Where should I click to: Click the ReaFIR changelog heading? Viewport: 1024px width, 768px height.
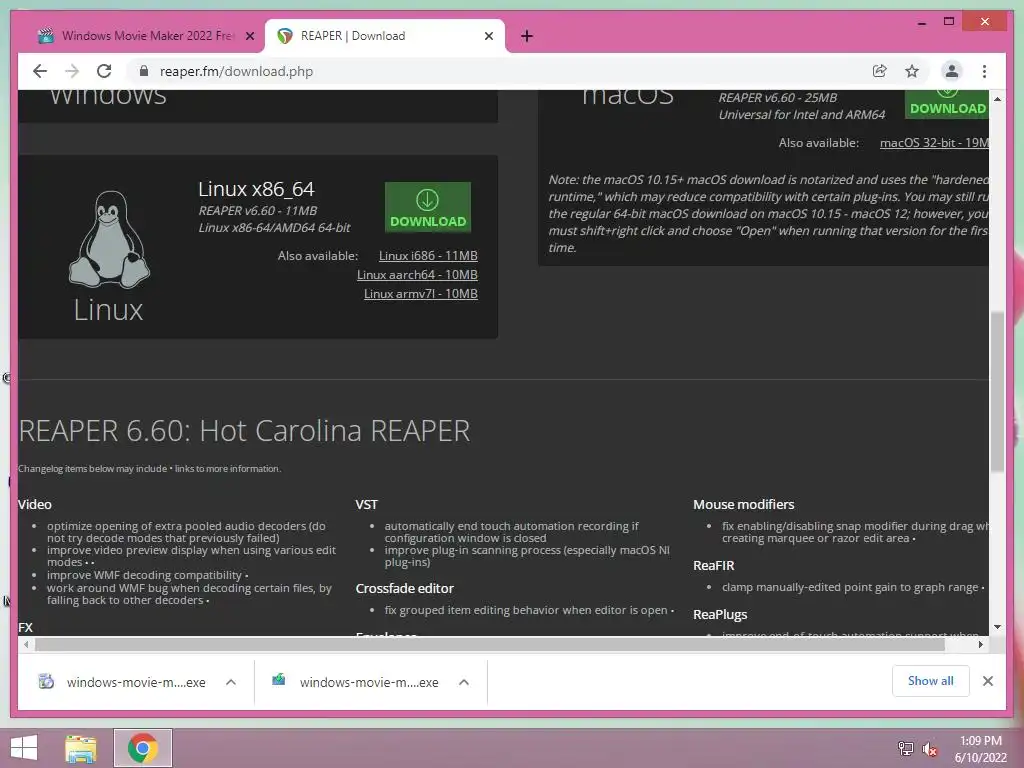[713, 566]
